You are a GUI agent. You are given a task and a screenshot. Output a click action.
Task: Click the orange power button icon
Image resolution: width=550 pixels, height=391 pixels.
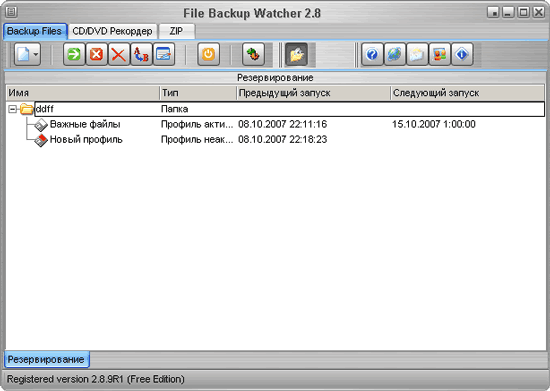click(x=209, y=54)
